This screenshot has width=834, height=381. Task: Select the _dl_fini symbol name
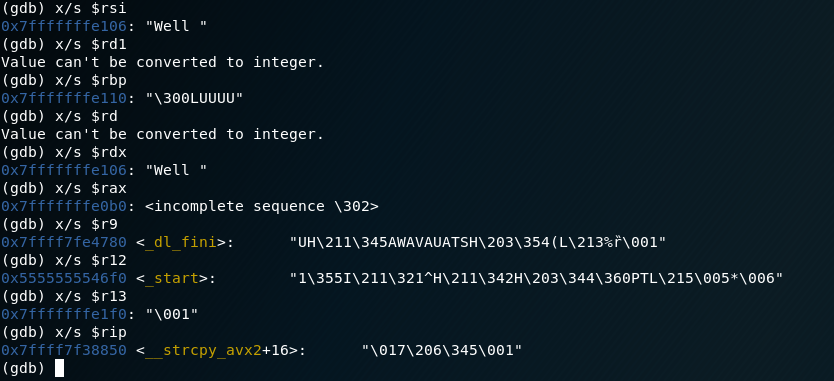pyautogui.click(x=181, y=242)
